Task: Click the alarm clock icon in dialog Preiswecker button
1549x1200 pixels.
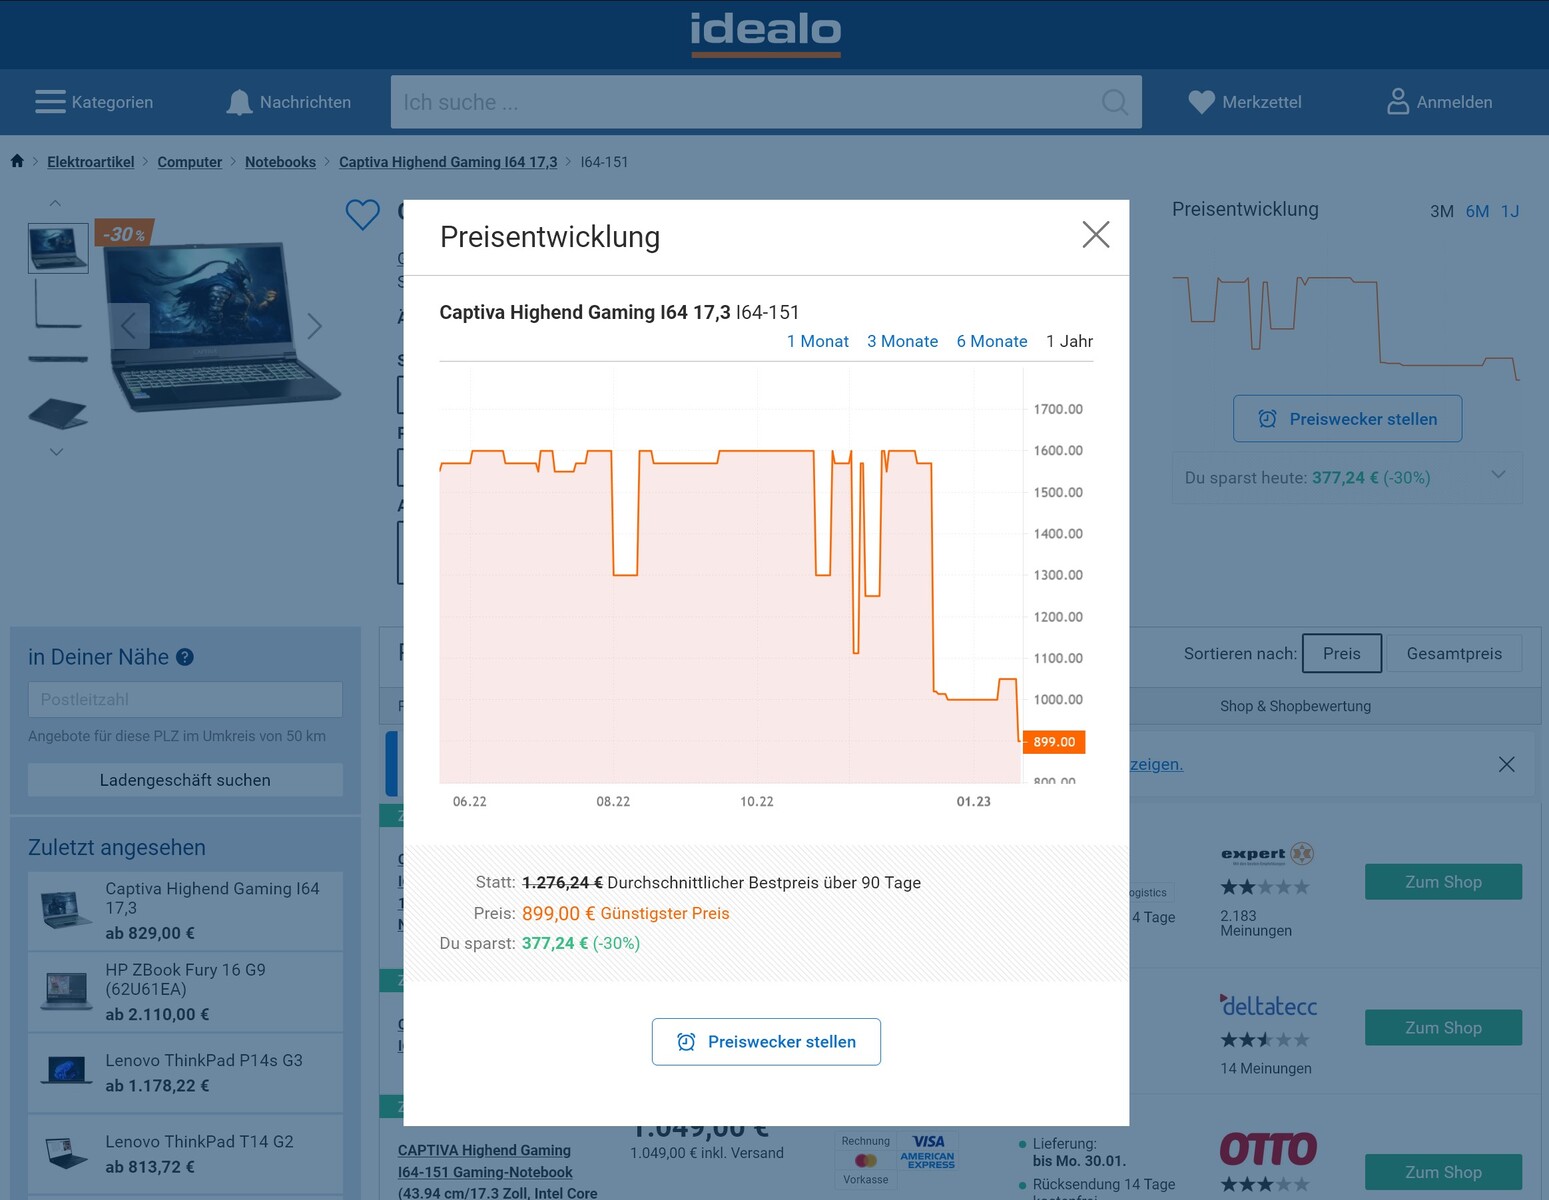Action: pos(686,1042)
